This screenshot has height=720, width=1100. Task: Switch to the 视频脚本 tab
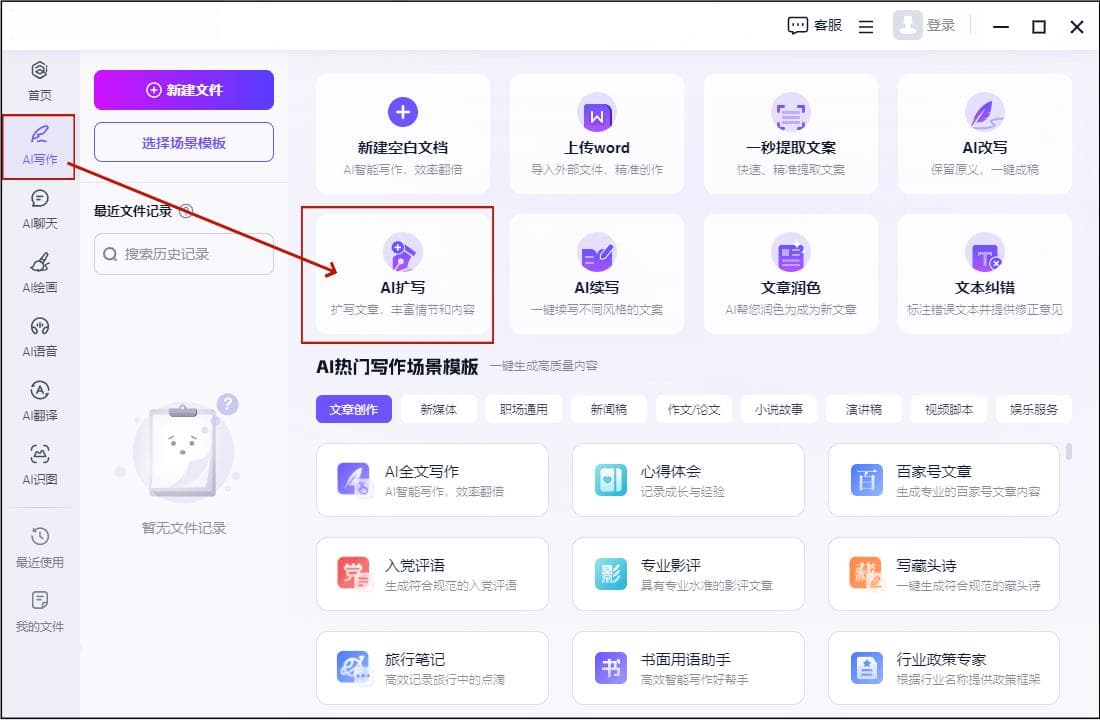click(x=948, y=409)
